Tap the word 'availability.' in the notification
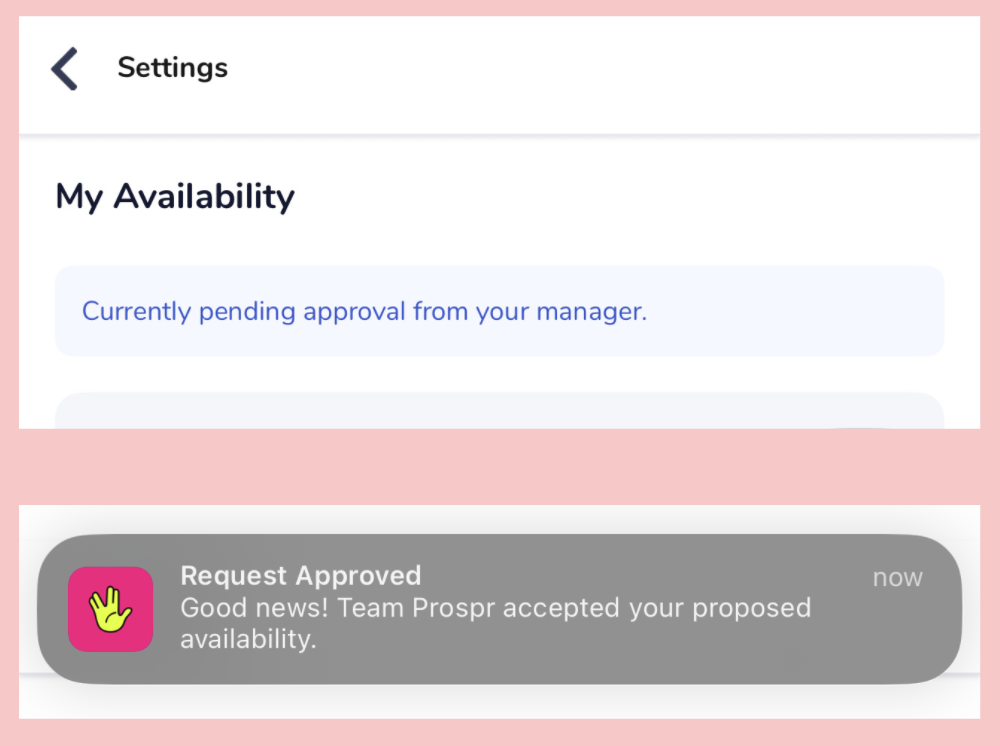 click(x=248, y=639)
